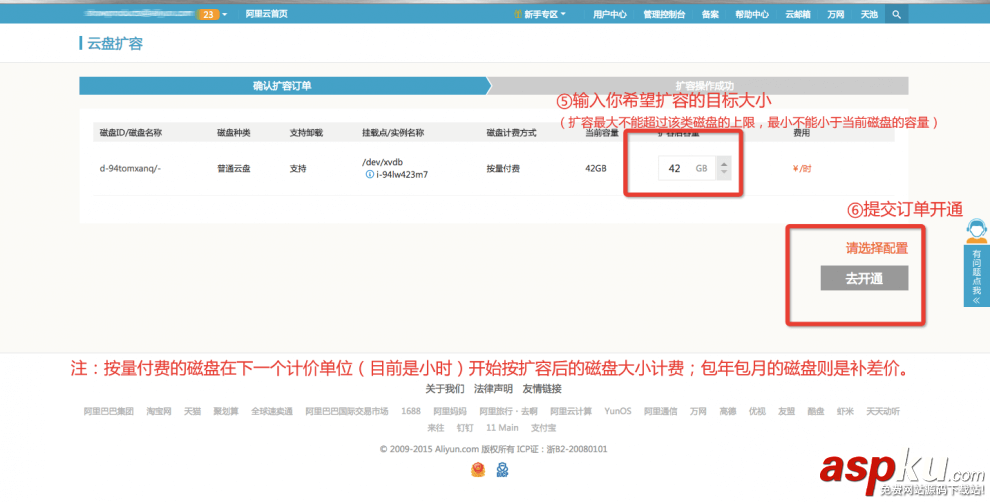Click the 42GB current capacity value
This screenshot has height=502, width=990.
[596, 169]
